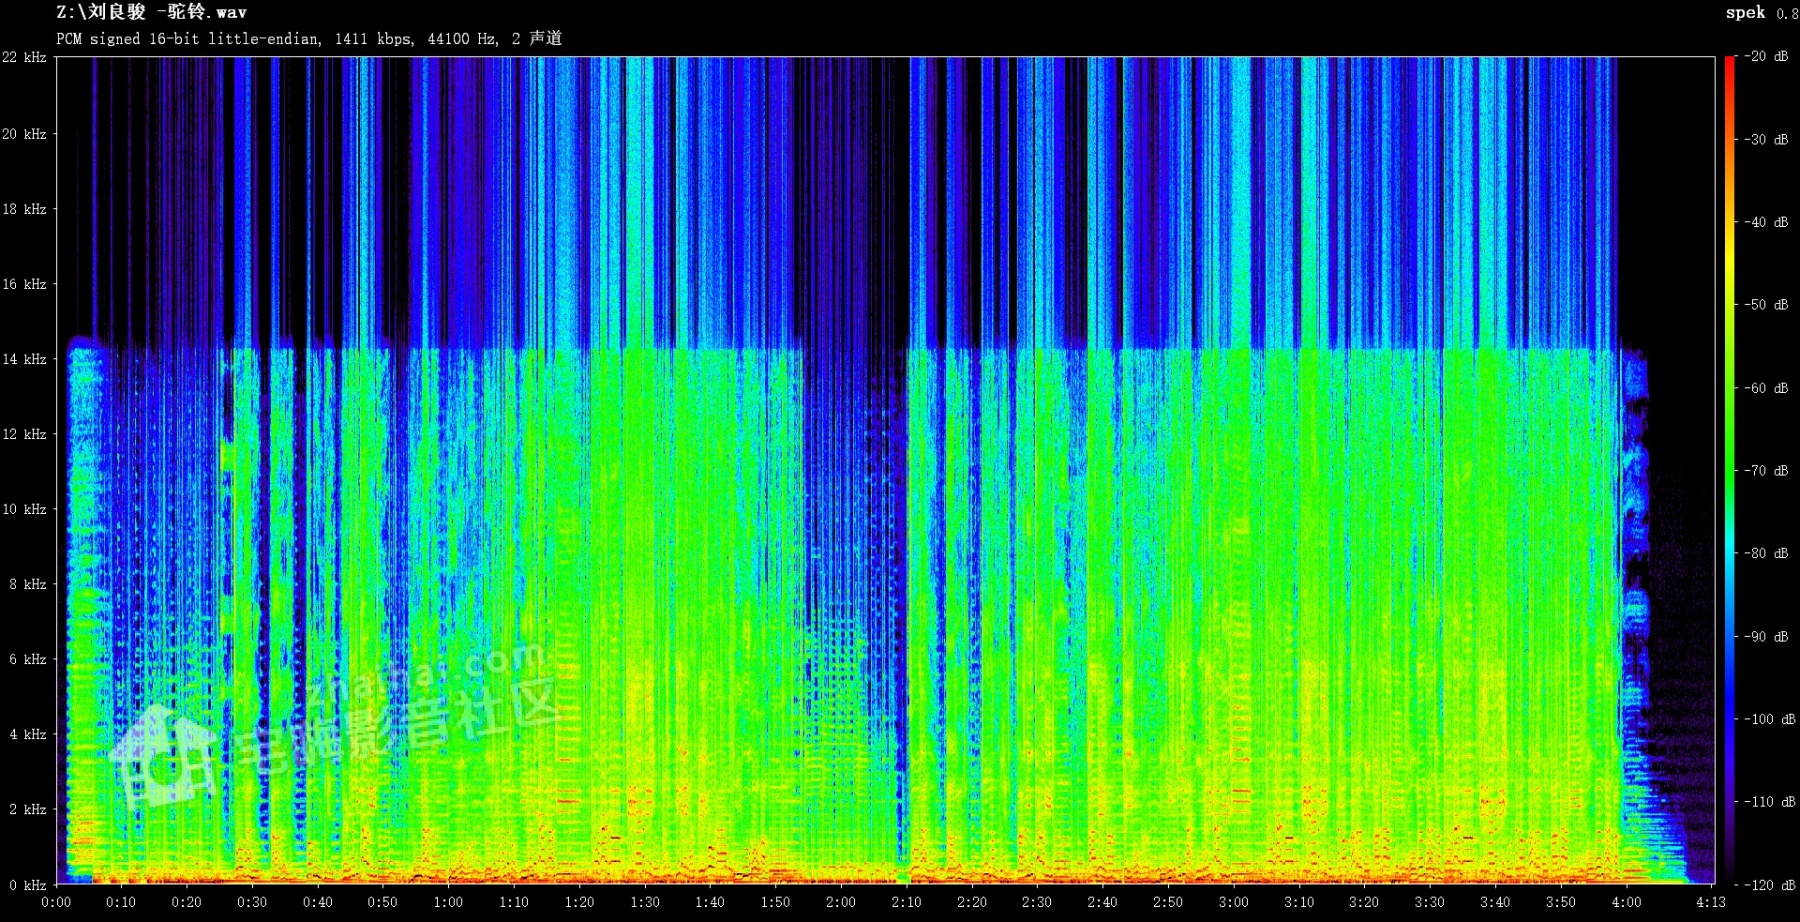Click the '2 kHz' frequency axis label
Image resolution: width=1800 pixels, height=922 pixels.
[28, 809]
